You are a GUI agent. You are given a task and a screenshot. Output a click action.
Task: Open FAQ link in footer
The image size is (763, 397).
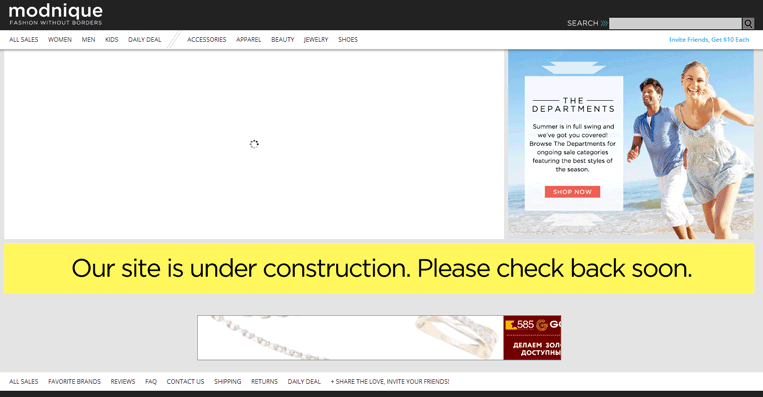pyautogui.click(x=151, y=382)
